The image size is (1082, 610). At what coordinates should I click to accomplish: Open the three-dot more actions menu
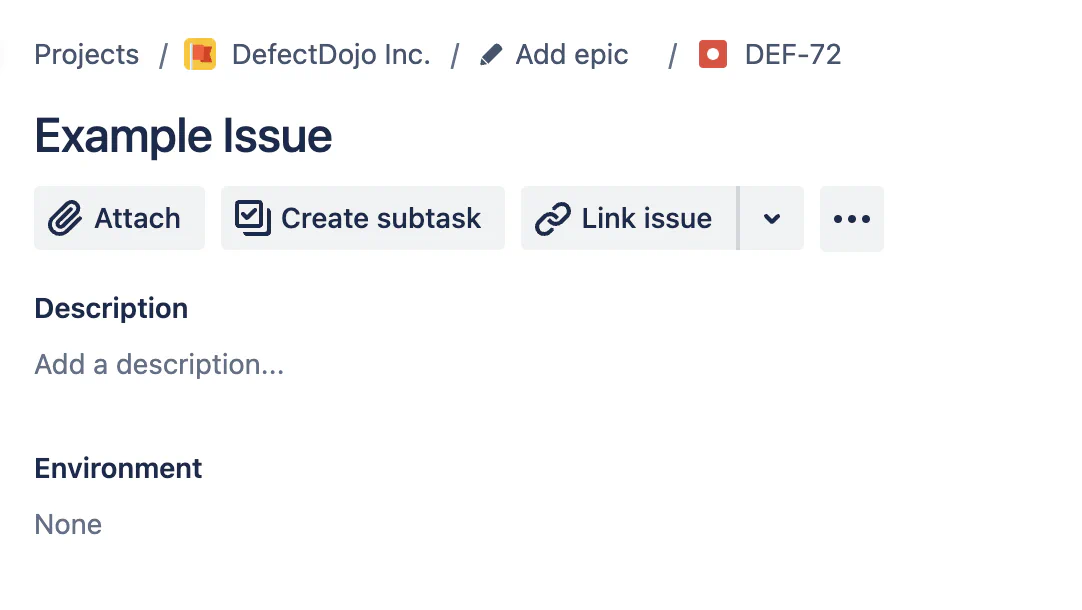[852, 218]
